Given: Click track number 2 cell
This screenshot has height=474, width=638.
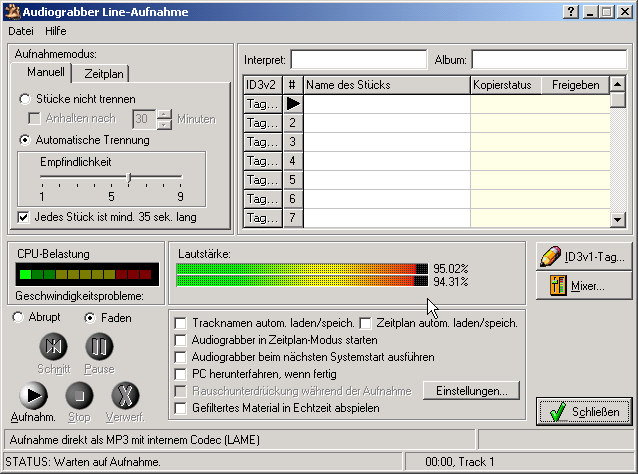Looking at the screenshot, I should coord(293,123).
